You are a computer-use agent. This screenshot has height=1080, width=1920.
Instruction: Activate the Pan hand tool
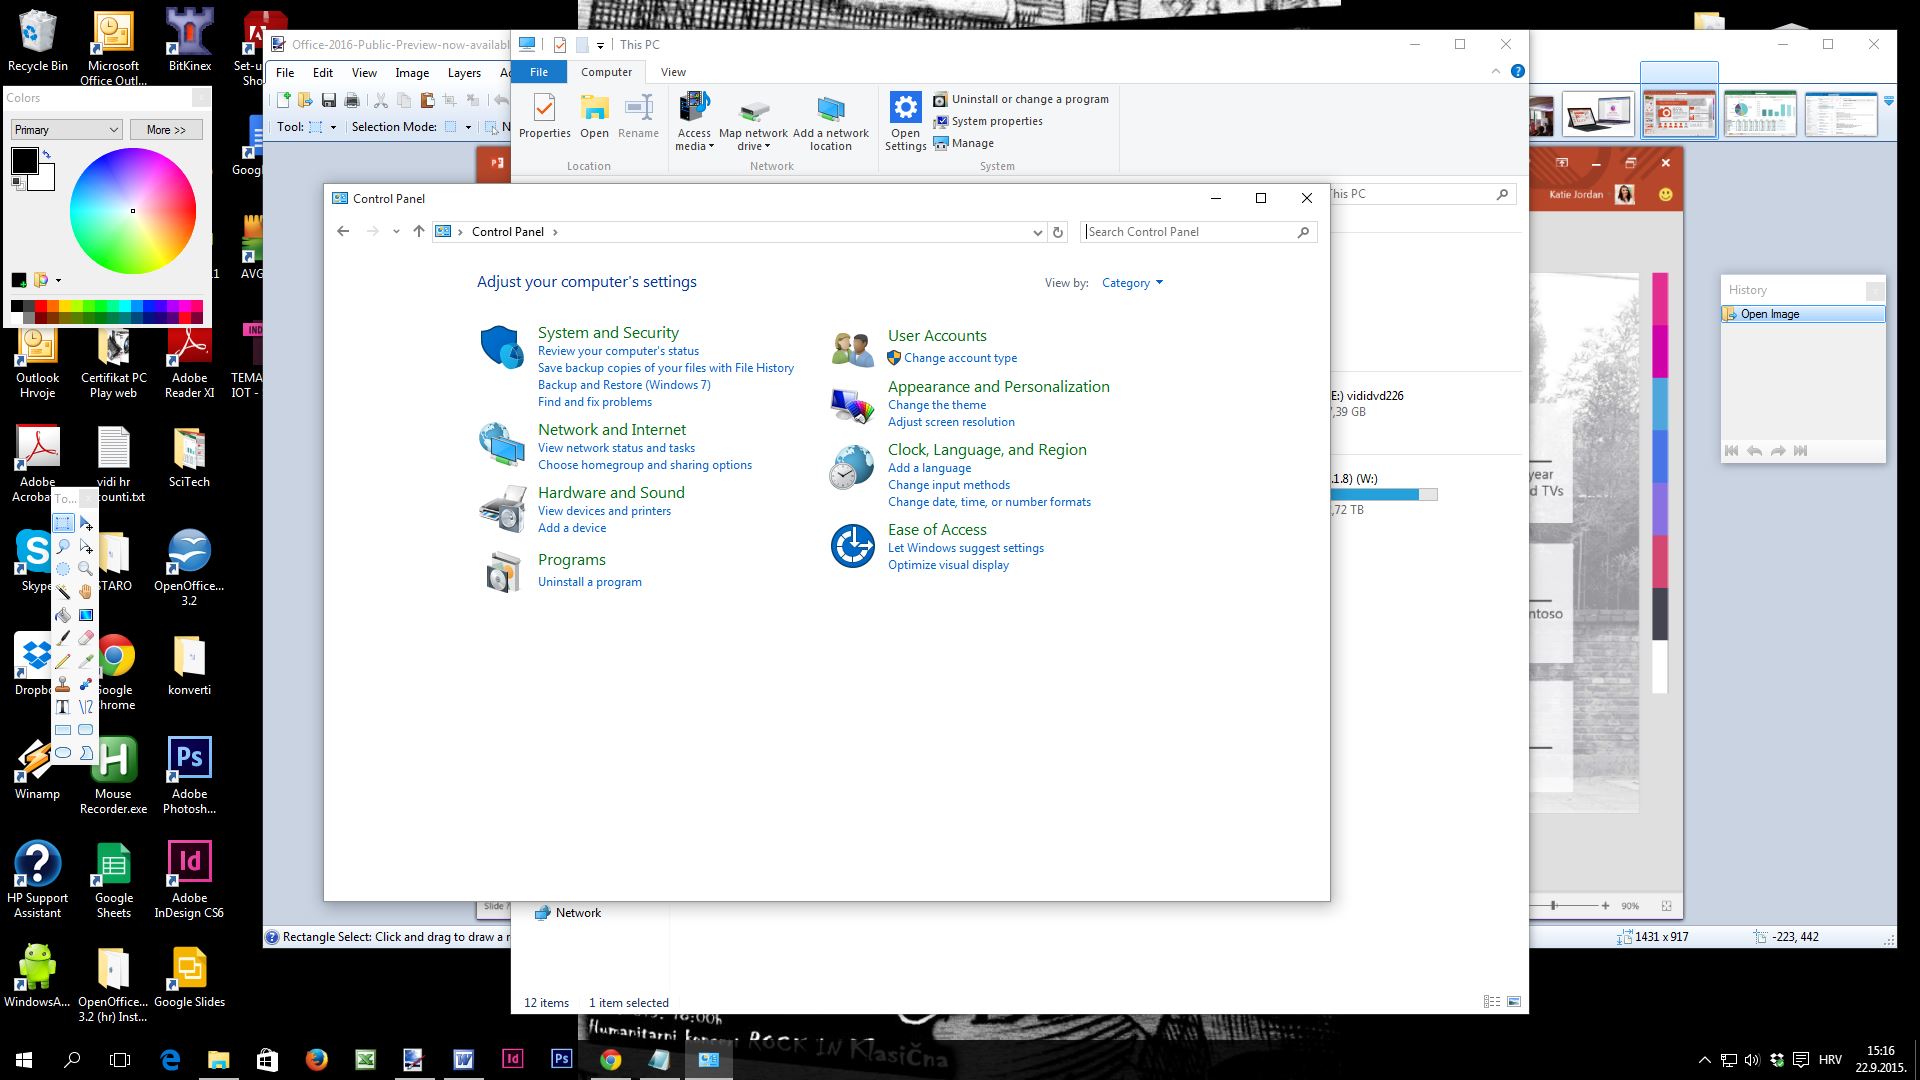(x=86, y=592)
